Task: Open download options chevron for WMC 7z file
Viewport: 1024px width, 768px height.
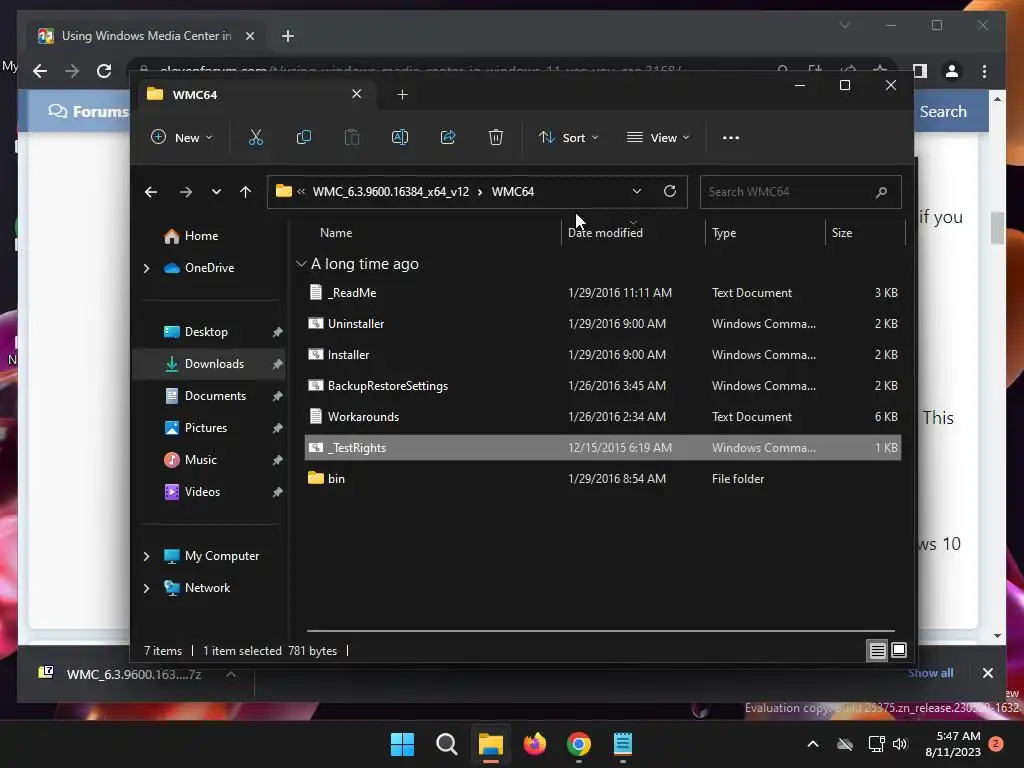Action: [x=231, y=674]
